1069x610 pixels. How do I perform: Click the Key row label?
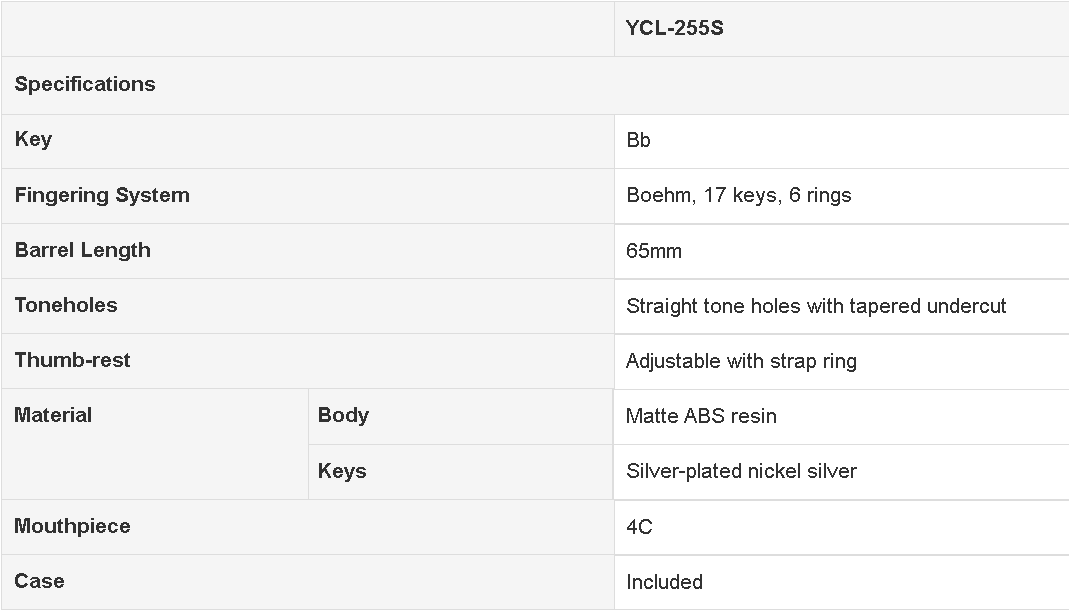pyautogui.click(x=33, y=140)
